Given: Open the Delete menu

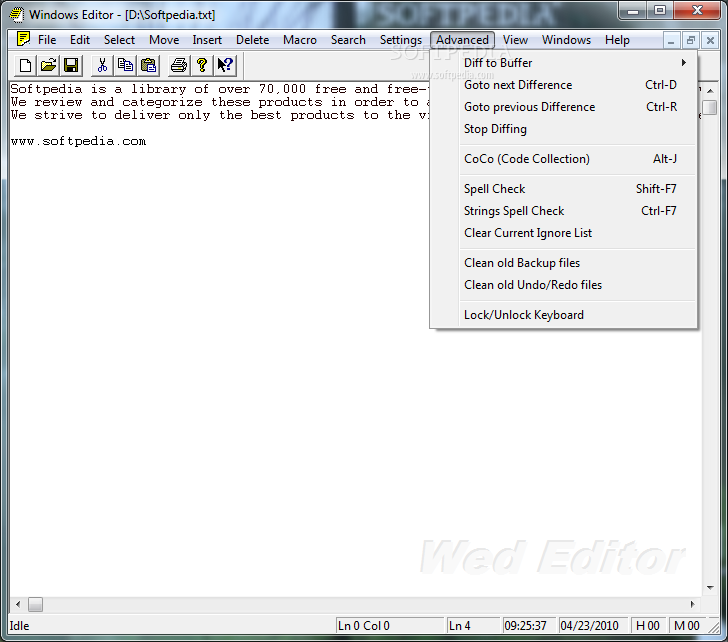Looking at the screenshot, I should [x=253, y=40].
